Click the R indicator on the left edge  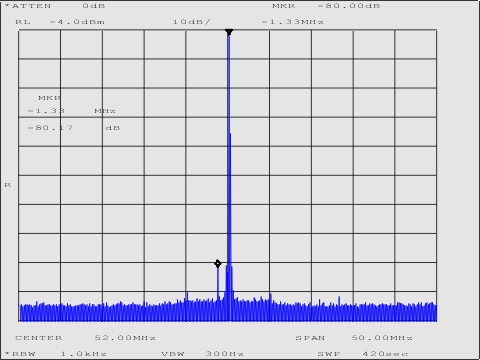point(8,185)
